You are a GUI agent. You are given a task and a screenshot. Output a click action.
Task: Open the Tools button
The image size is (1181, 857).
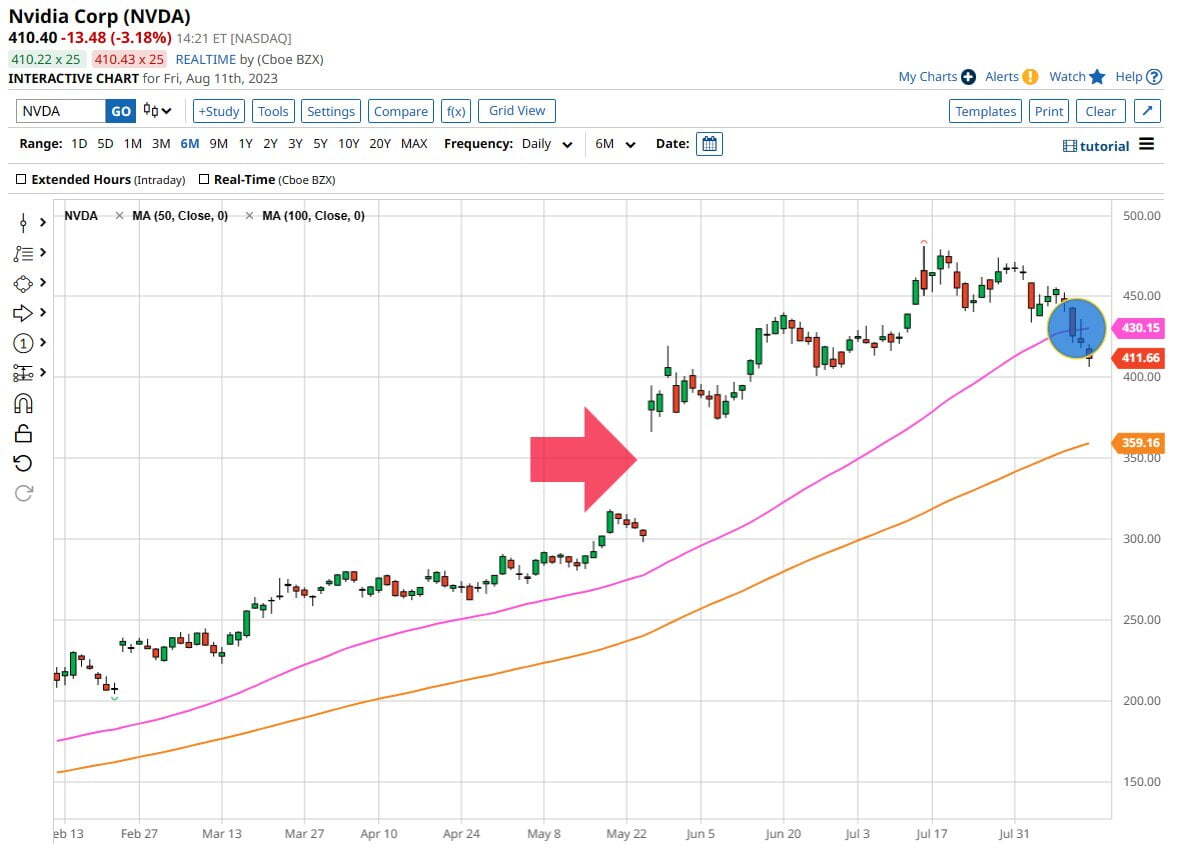[x=273, y=111]
